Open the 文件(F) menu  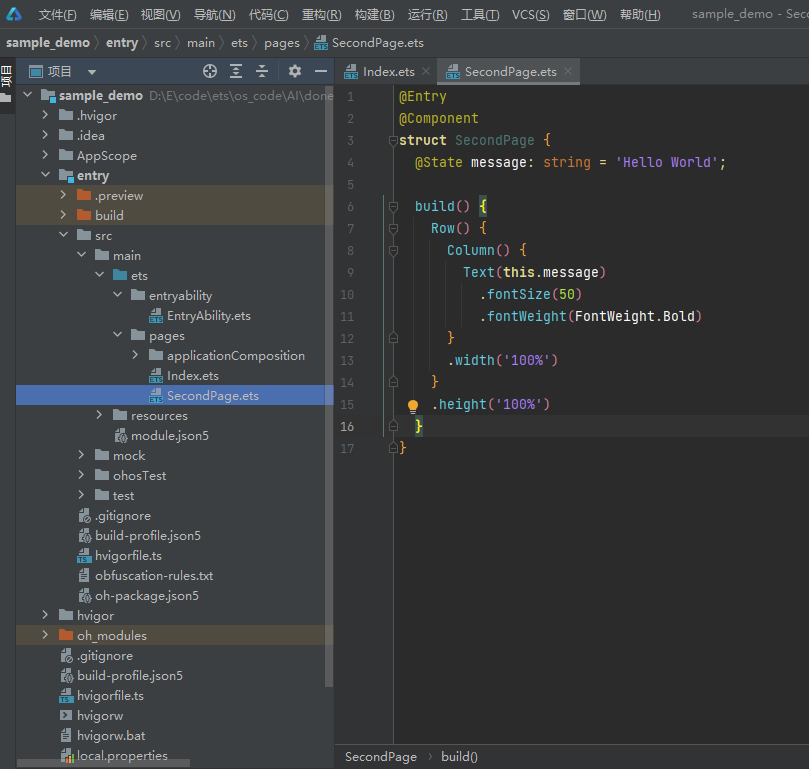(57, 14)
